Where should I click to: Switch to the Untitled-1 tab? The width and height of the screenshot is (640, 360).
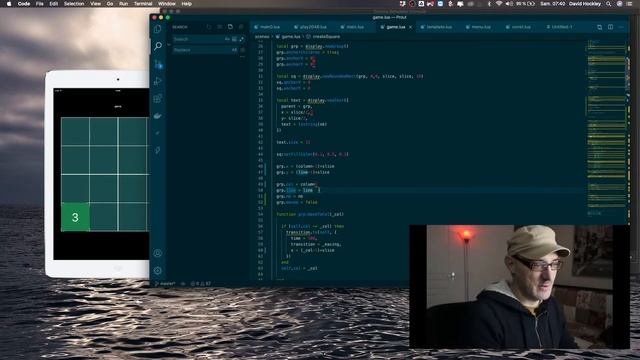562,27
